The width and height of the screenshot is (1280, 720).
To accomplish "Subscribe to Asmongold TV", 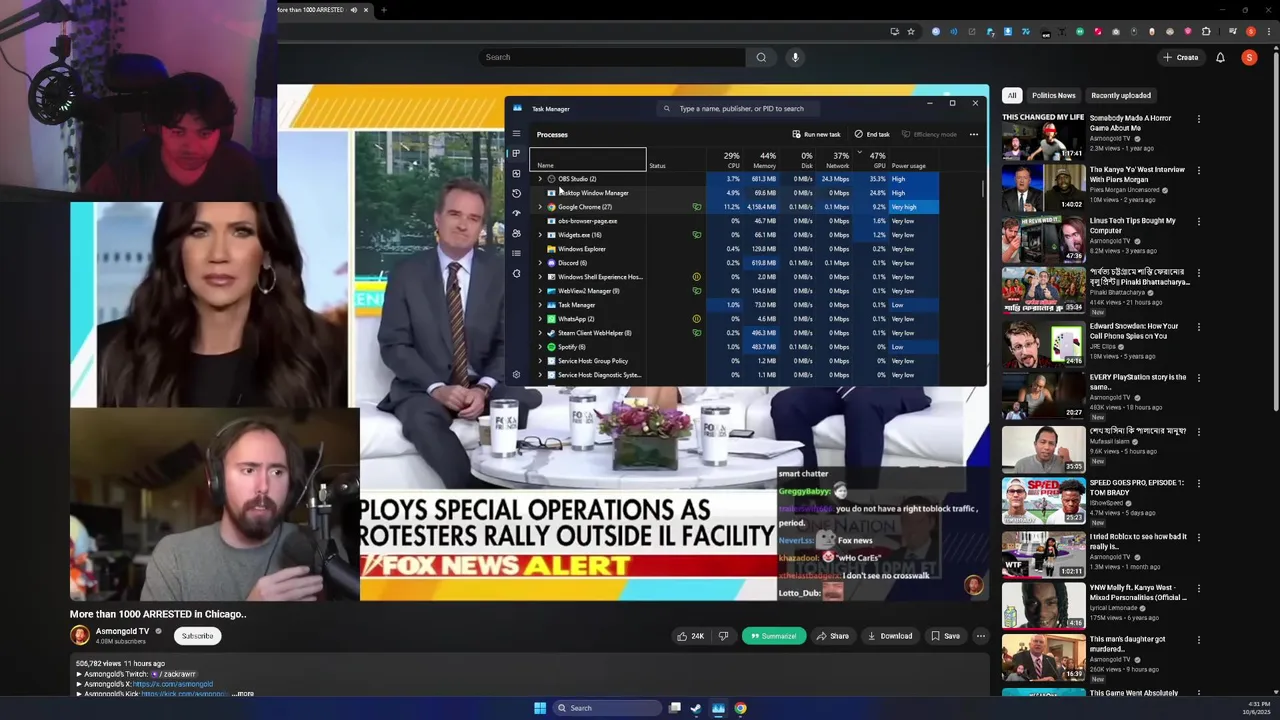I will [197, 636].
